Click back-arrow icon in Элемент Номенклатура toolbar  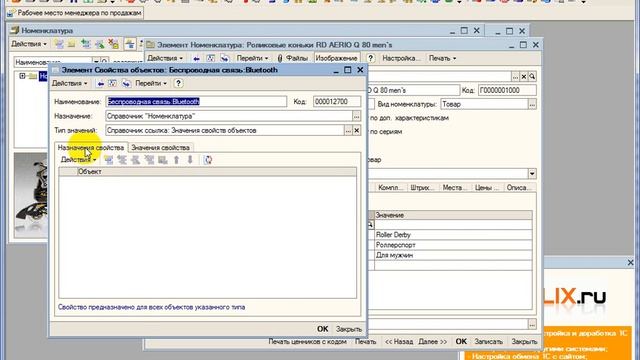pos(196,59)
